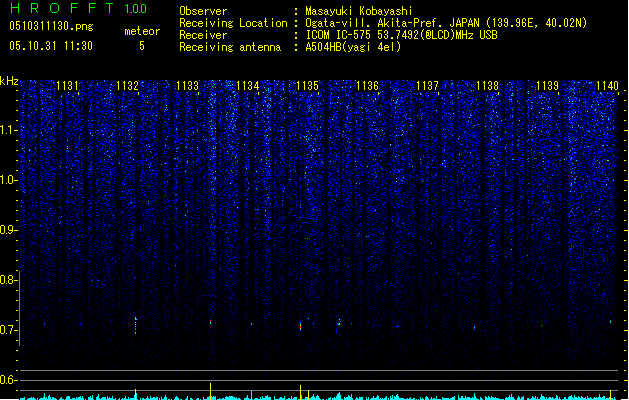Click the tallest yellow detection spike in bottom graph
Viewport: 629px width, 400px height.
(x=210, y=391)
